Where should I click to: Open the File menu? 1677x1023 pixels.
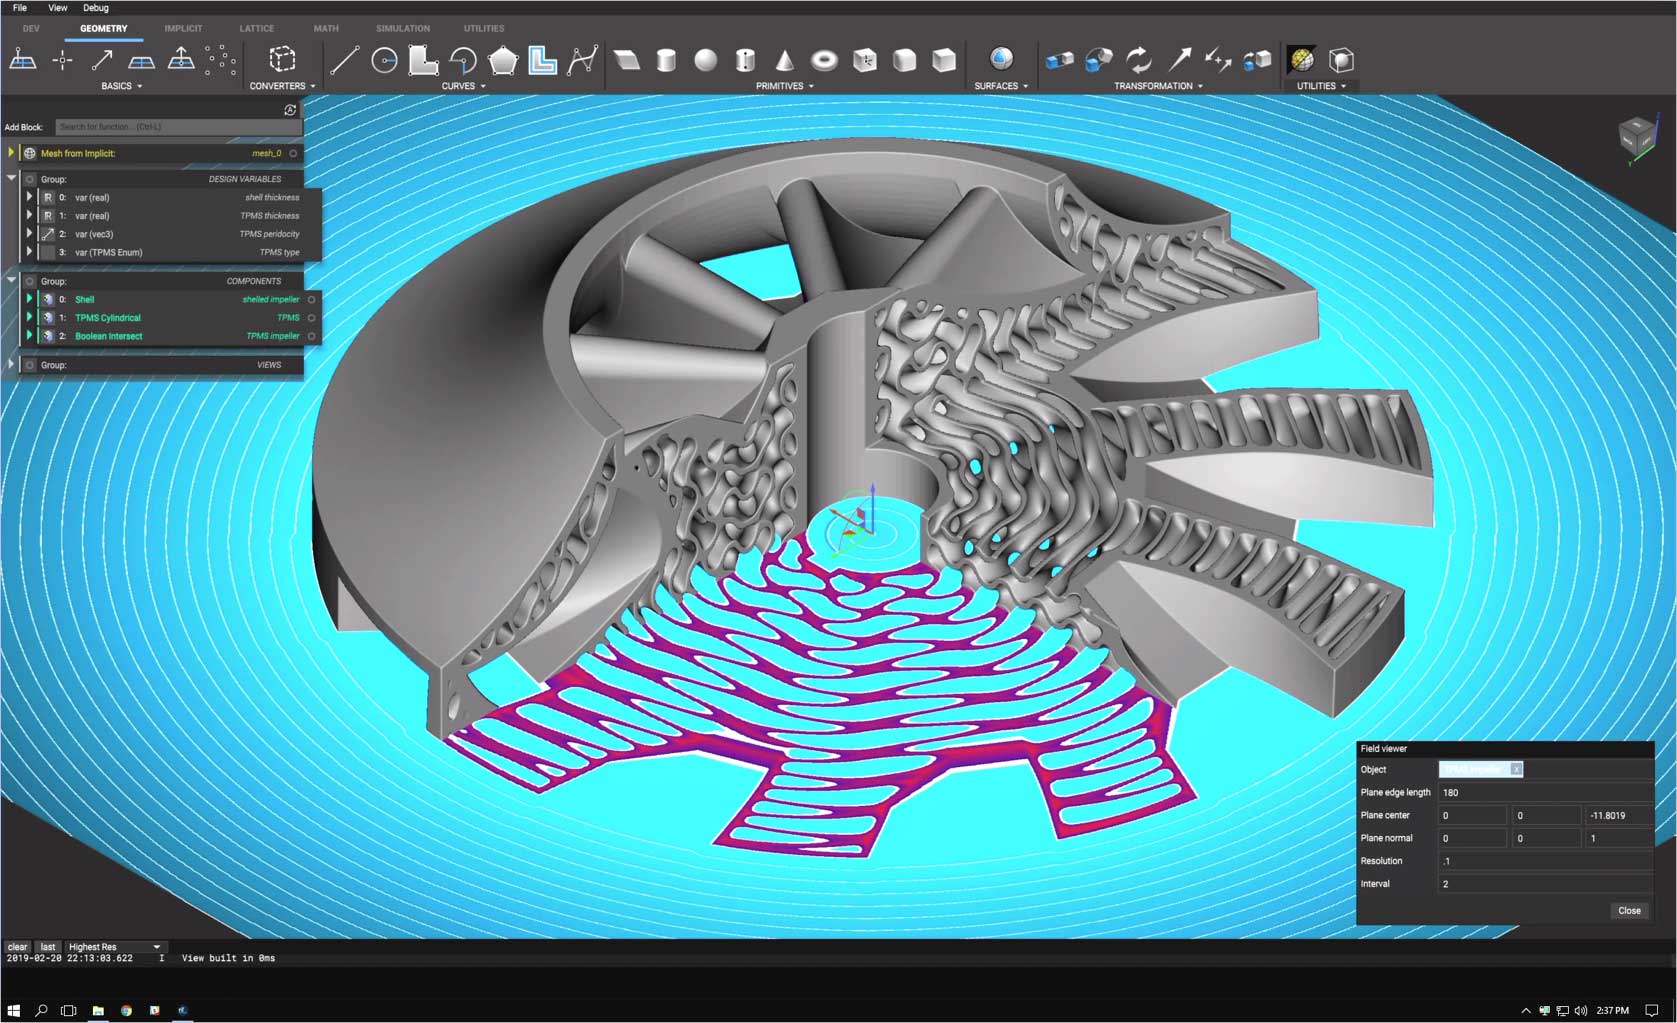click(x=20, y=8)
